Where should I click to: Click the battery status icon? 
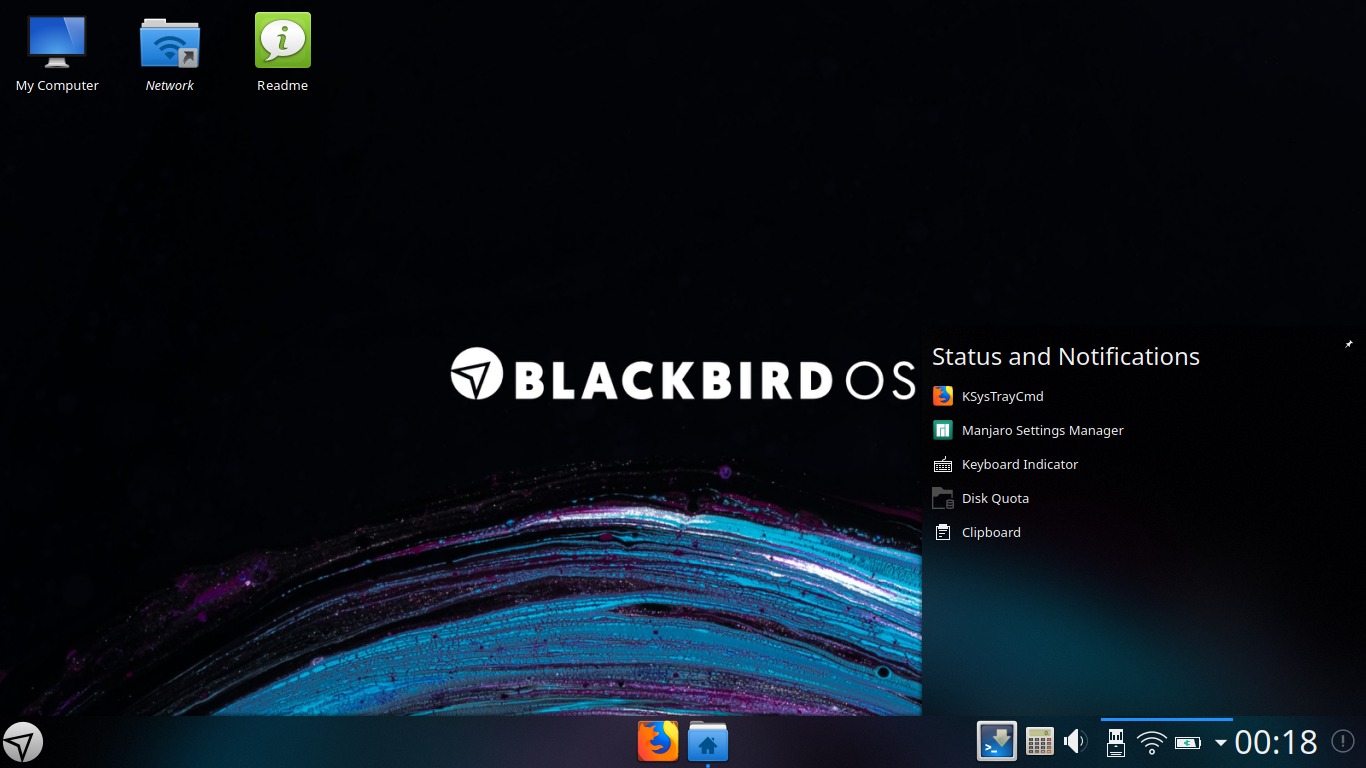pos(1188,742)
